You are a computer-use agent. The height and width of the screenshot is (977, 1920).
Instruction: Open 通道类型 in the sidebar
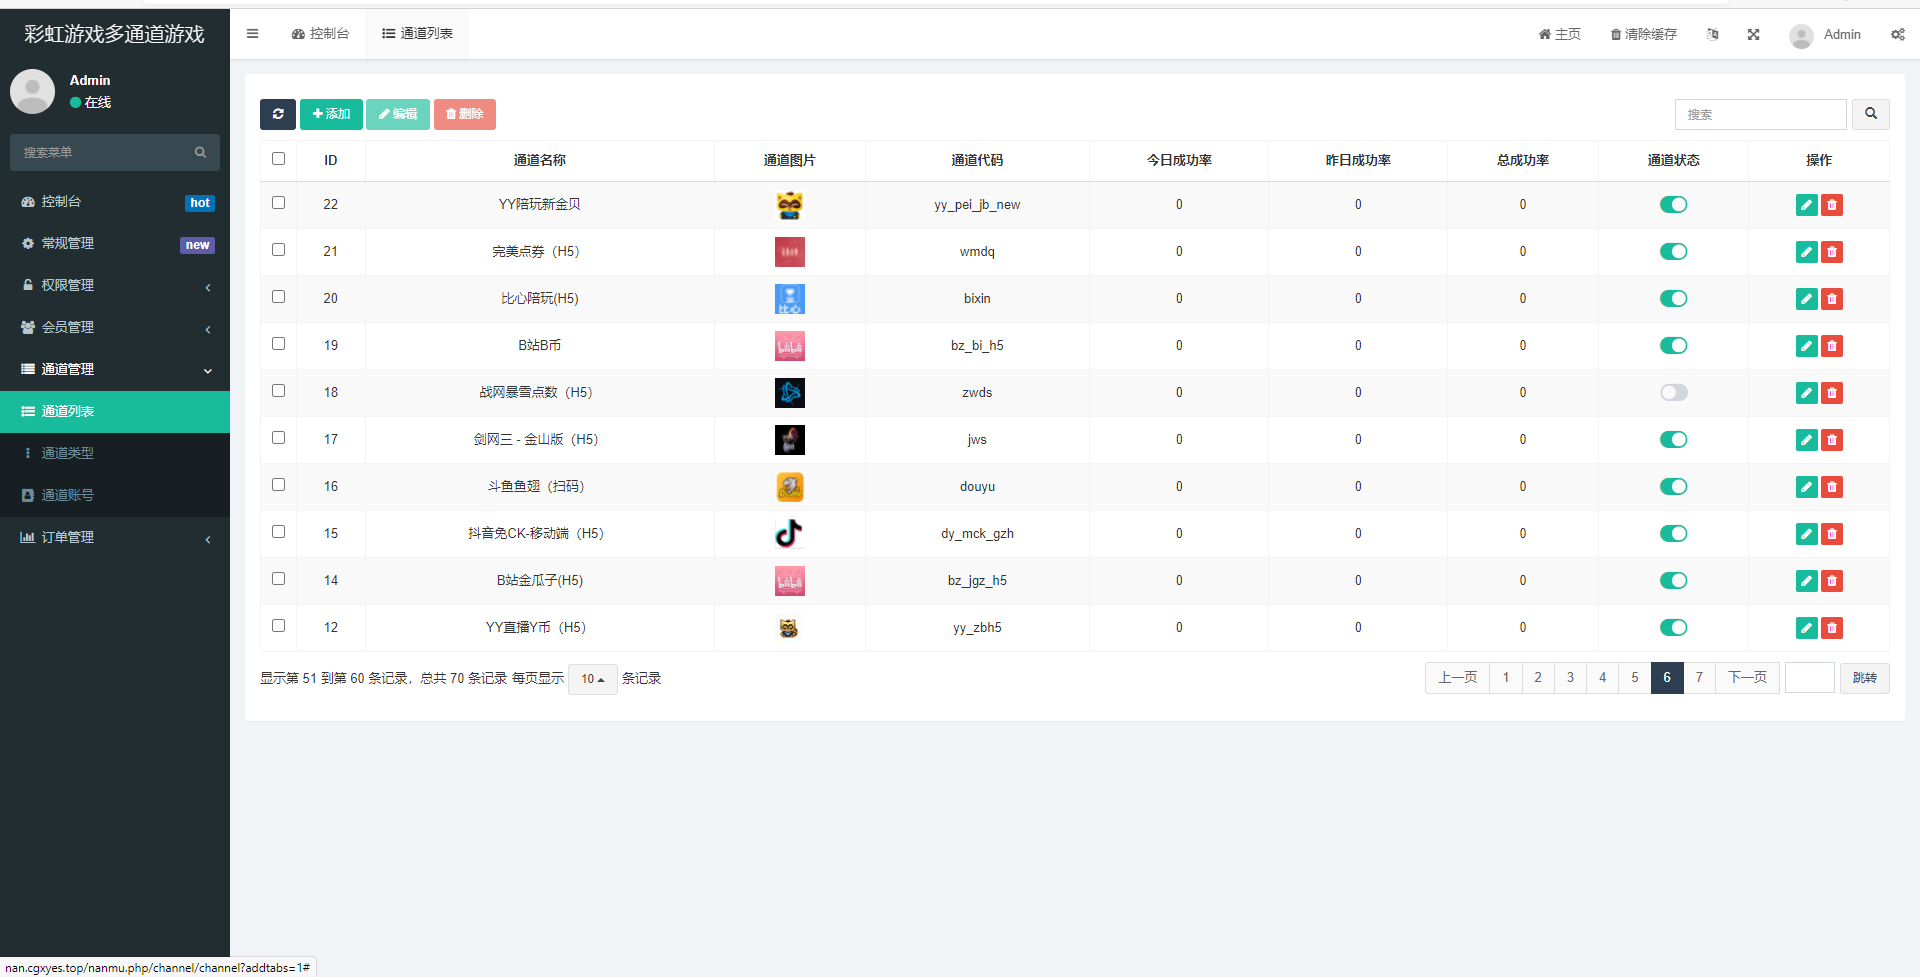click(68, 453)
